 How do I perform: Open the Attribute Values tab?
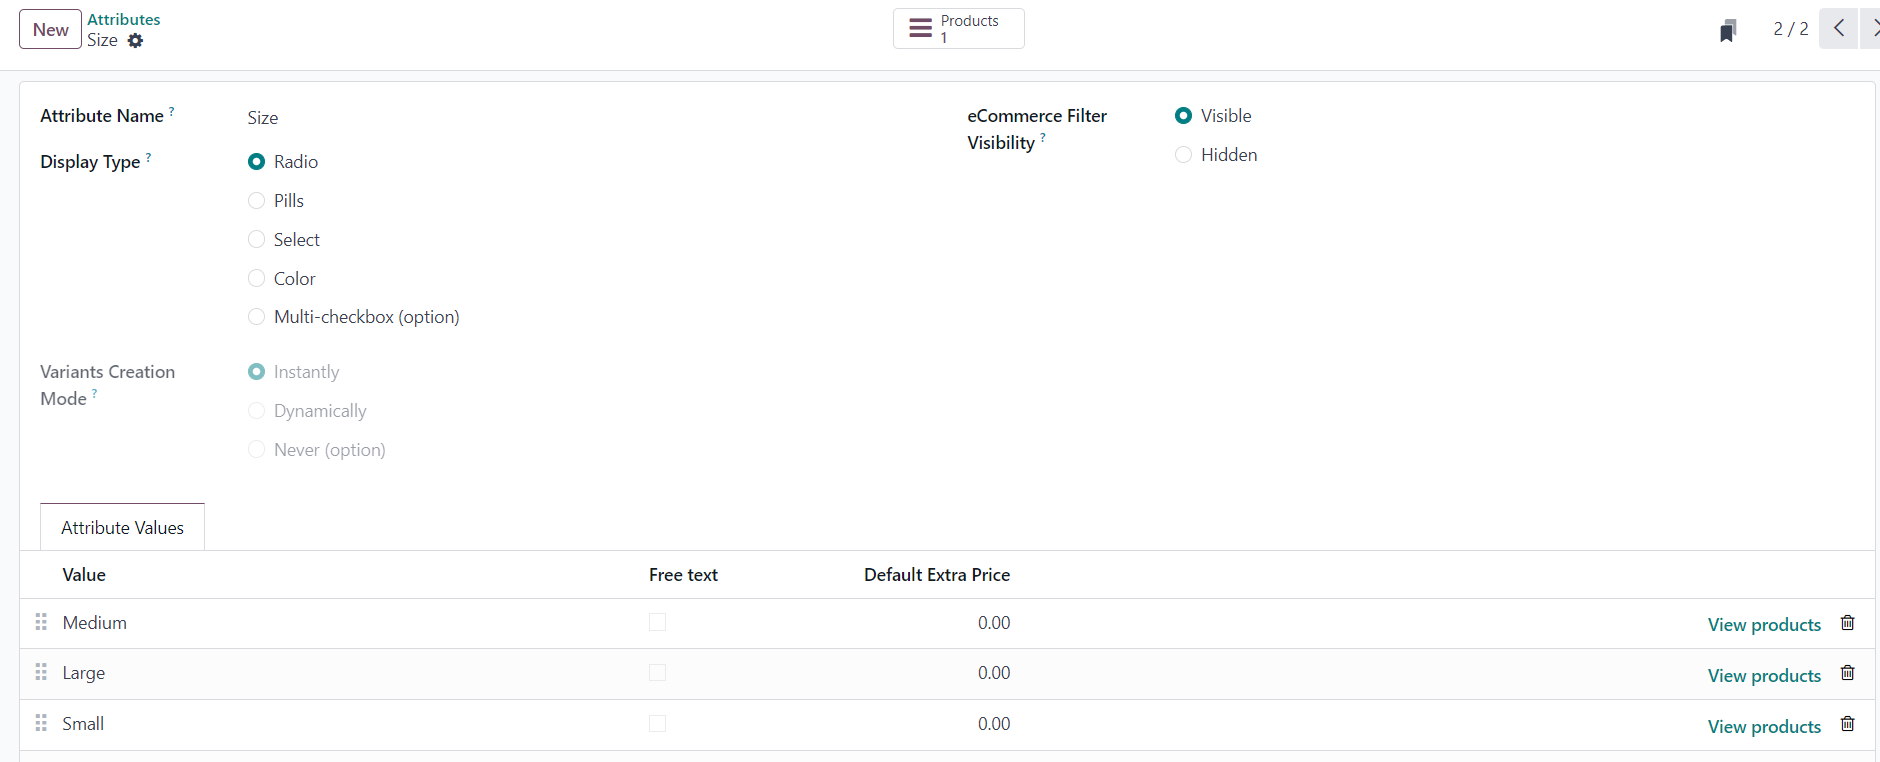[122, 528]
